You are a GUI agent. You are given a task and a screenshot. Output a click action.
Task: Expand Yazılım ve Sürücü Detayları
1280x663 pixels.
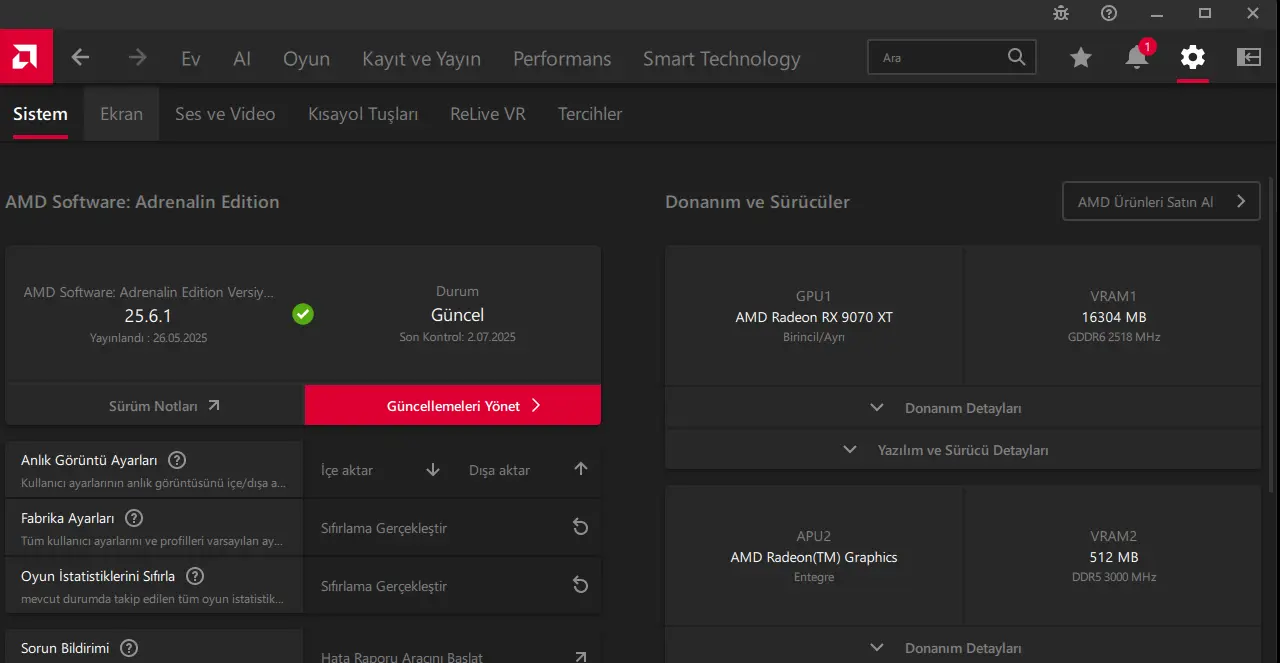(x=963, y=450)
